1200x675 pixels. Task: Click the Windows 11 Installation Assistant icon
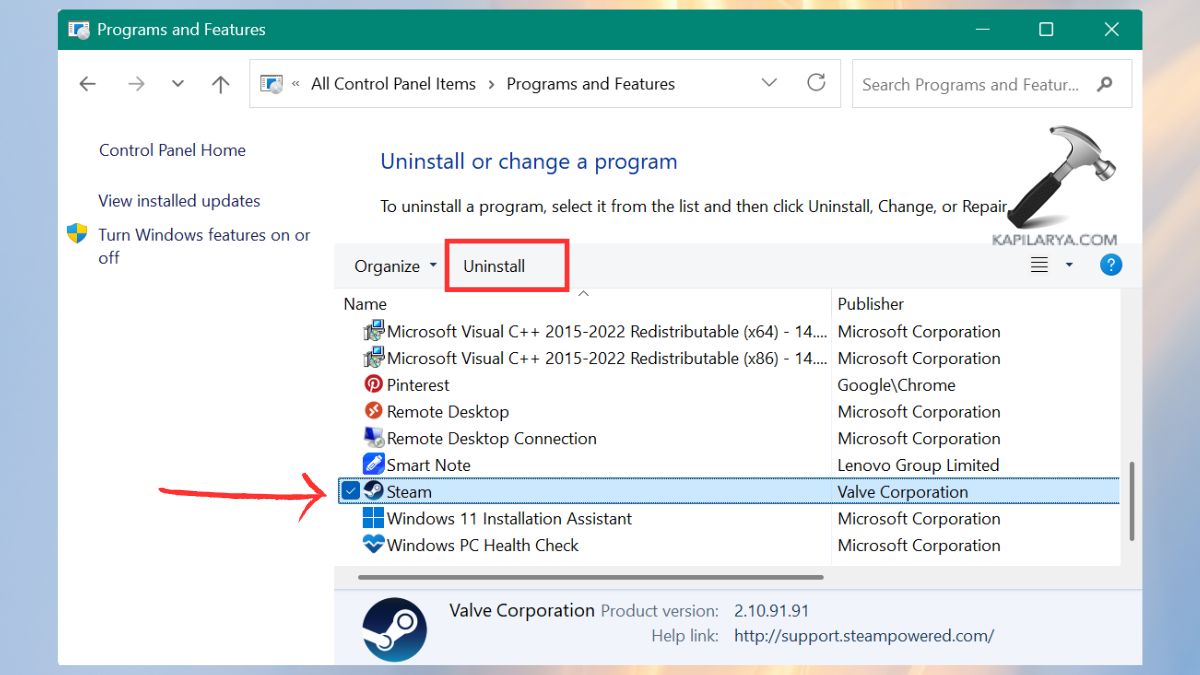(x=372, y=518)
